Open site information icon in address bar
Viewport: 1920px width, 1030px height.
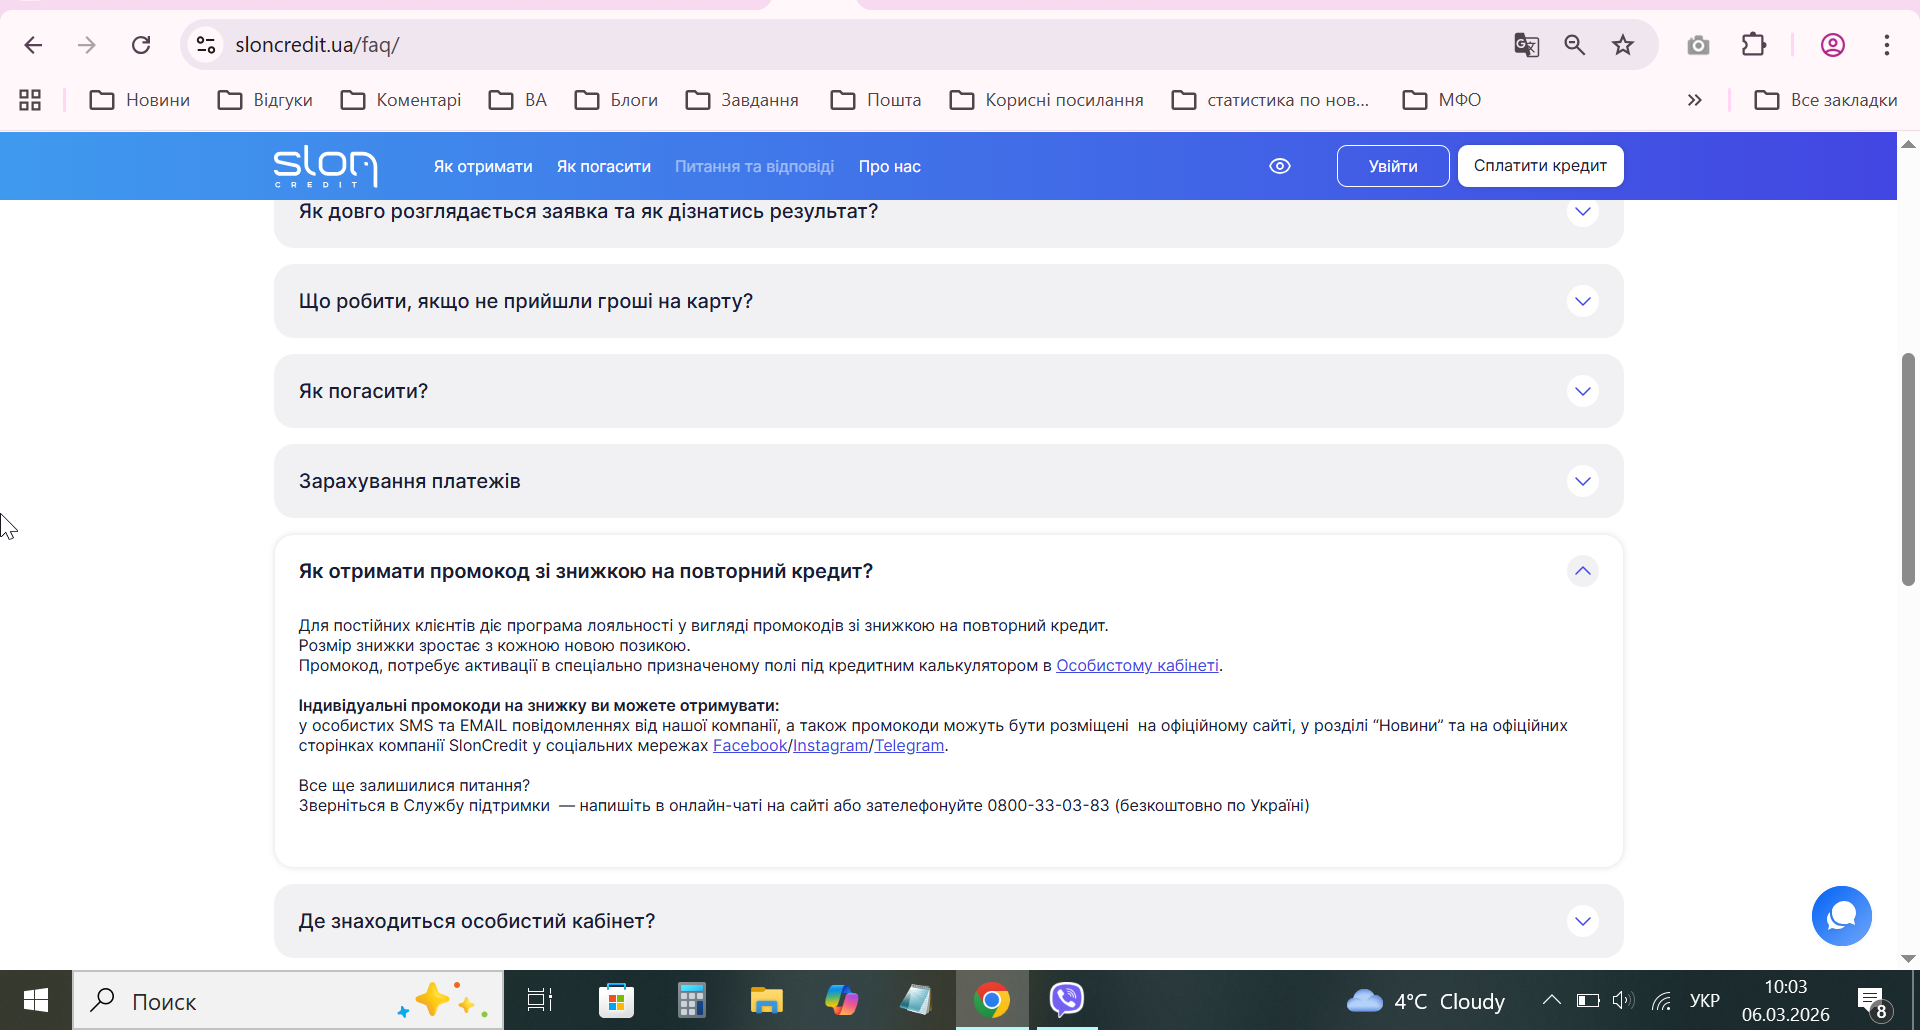(206, 45)
